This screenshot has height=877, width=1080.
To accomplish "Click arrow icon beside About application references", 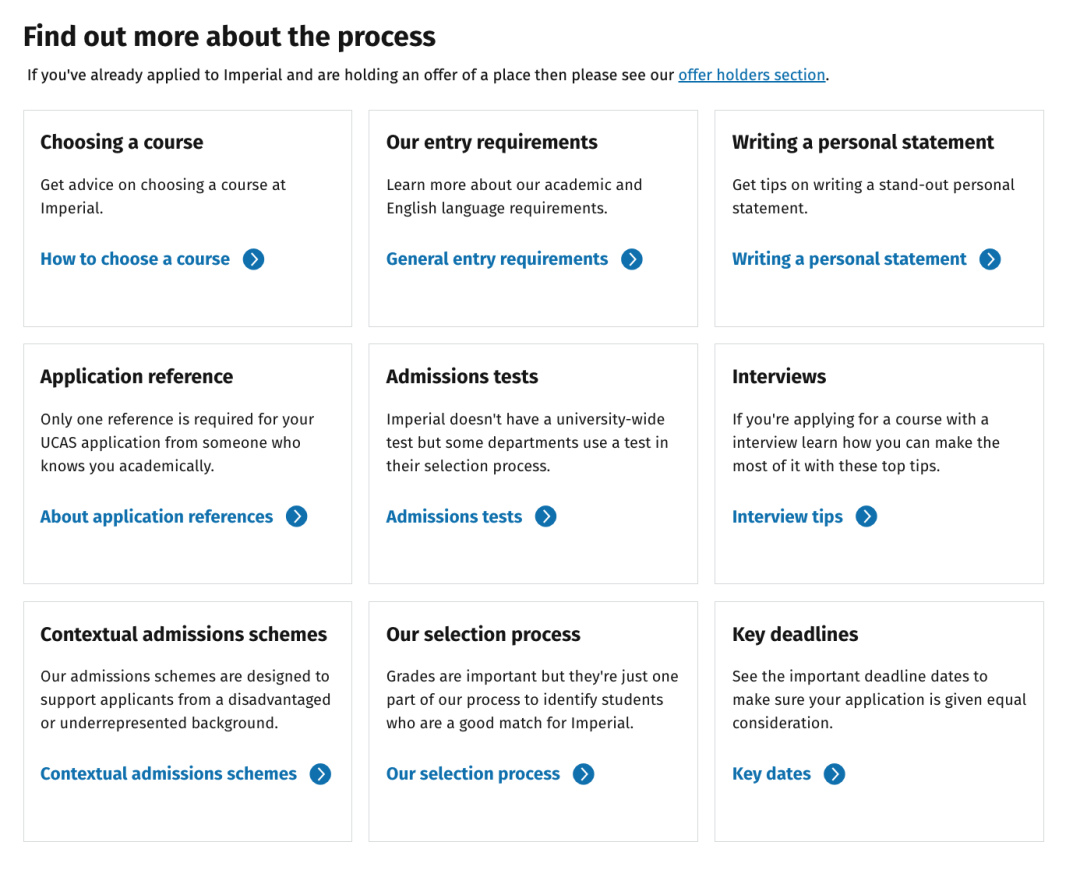I will coord(297,516).
